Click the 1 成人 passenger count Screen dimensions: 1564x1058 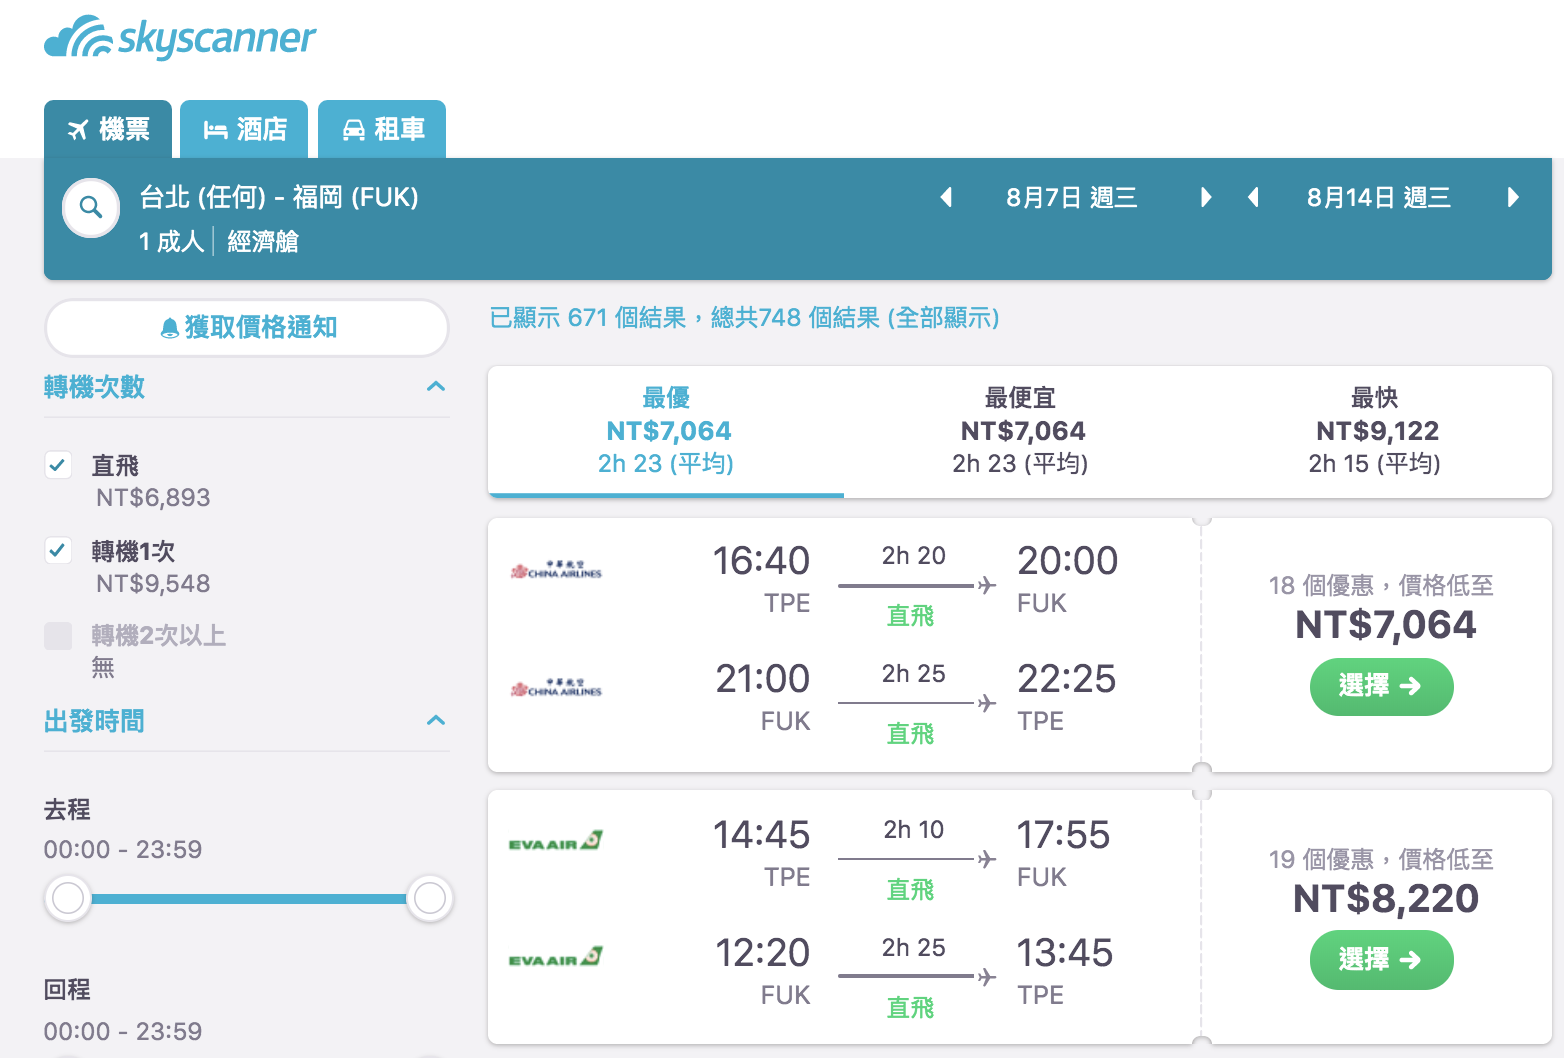click(x=171, y=241)
